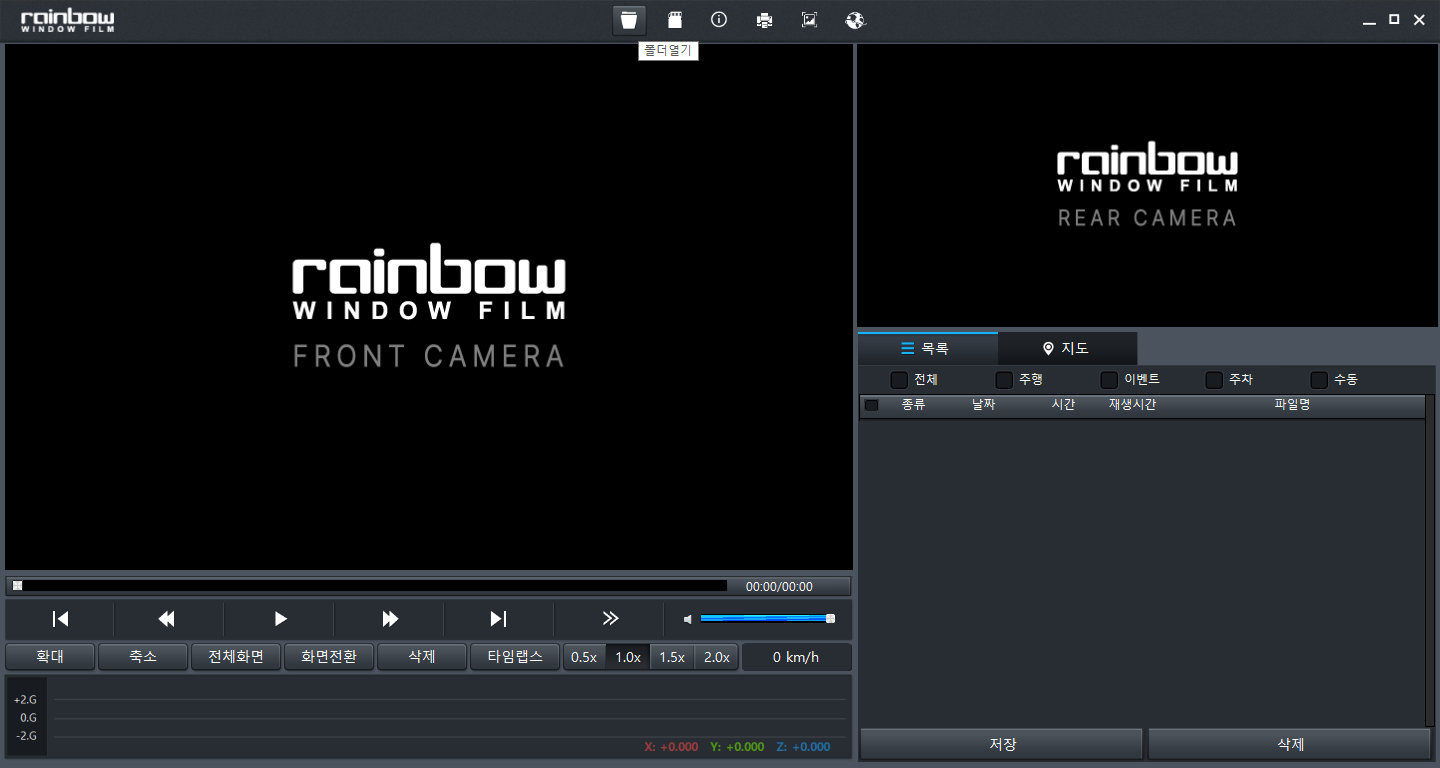Toggle the 주차 filter checkbox
Screen dimensions: 1440x768
pyautogui.click(x=1214, y=380)
